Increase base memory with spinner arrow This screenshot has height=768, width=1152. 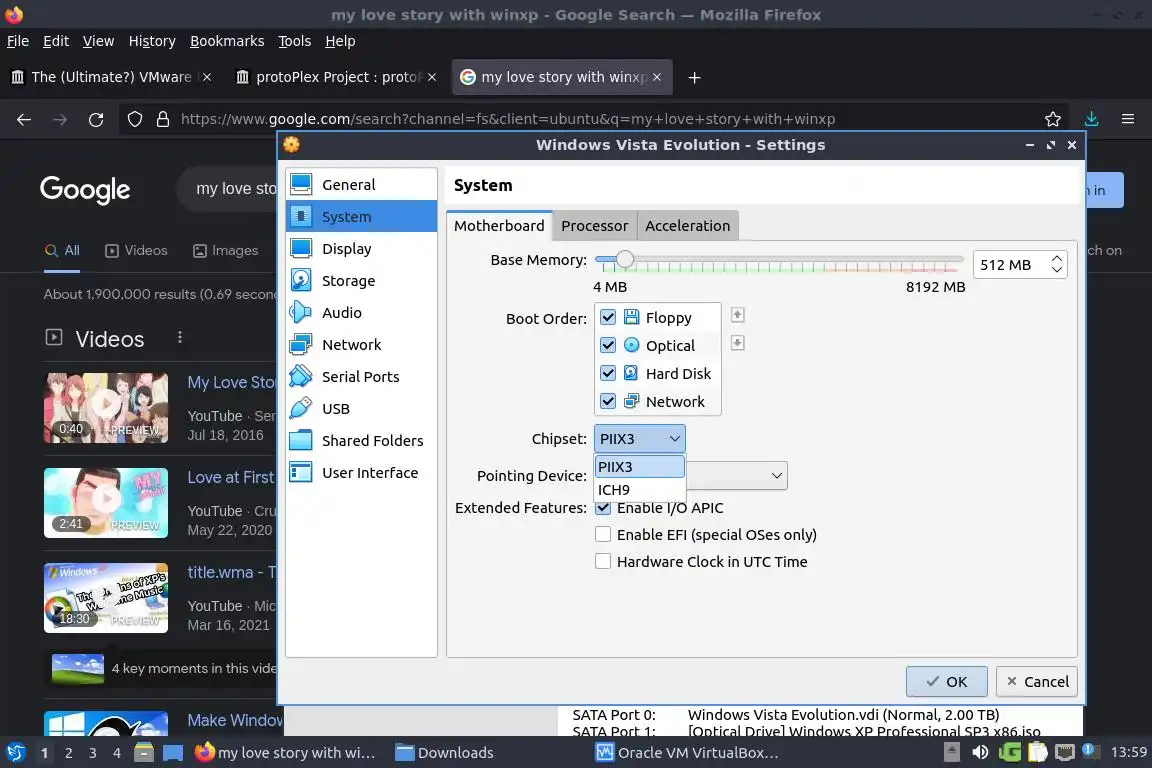1056,259
